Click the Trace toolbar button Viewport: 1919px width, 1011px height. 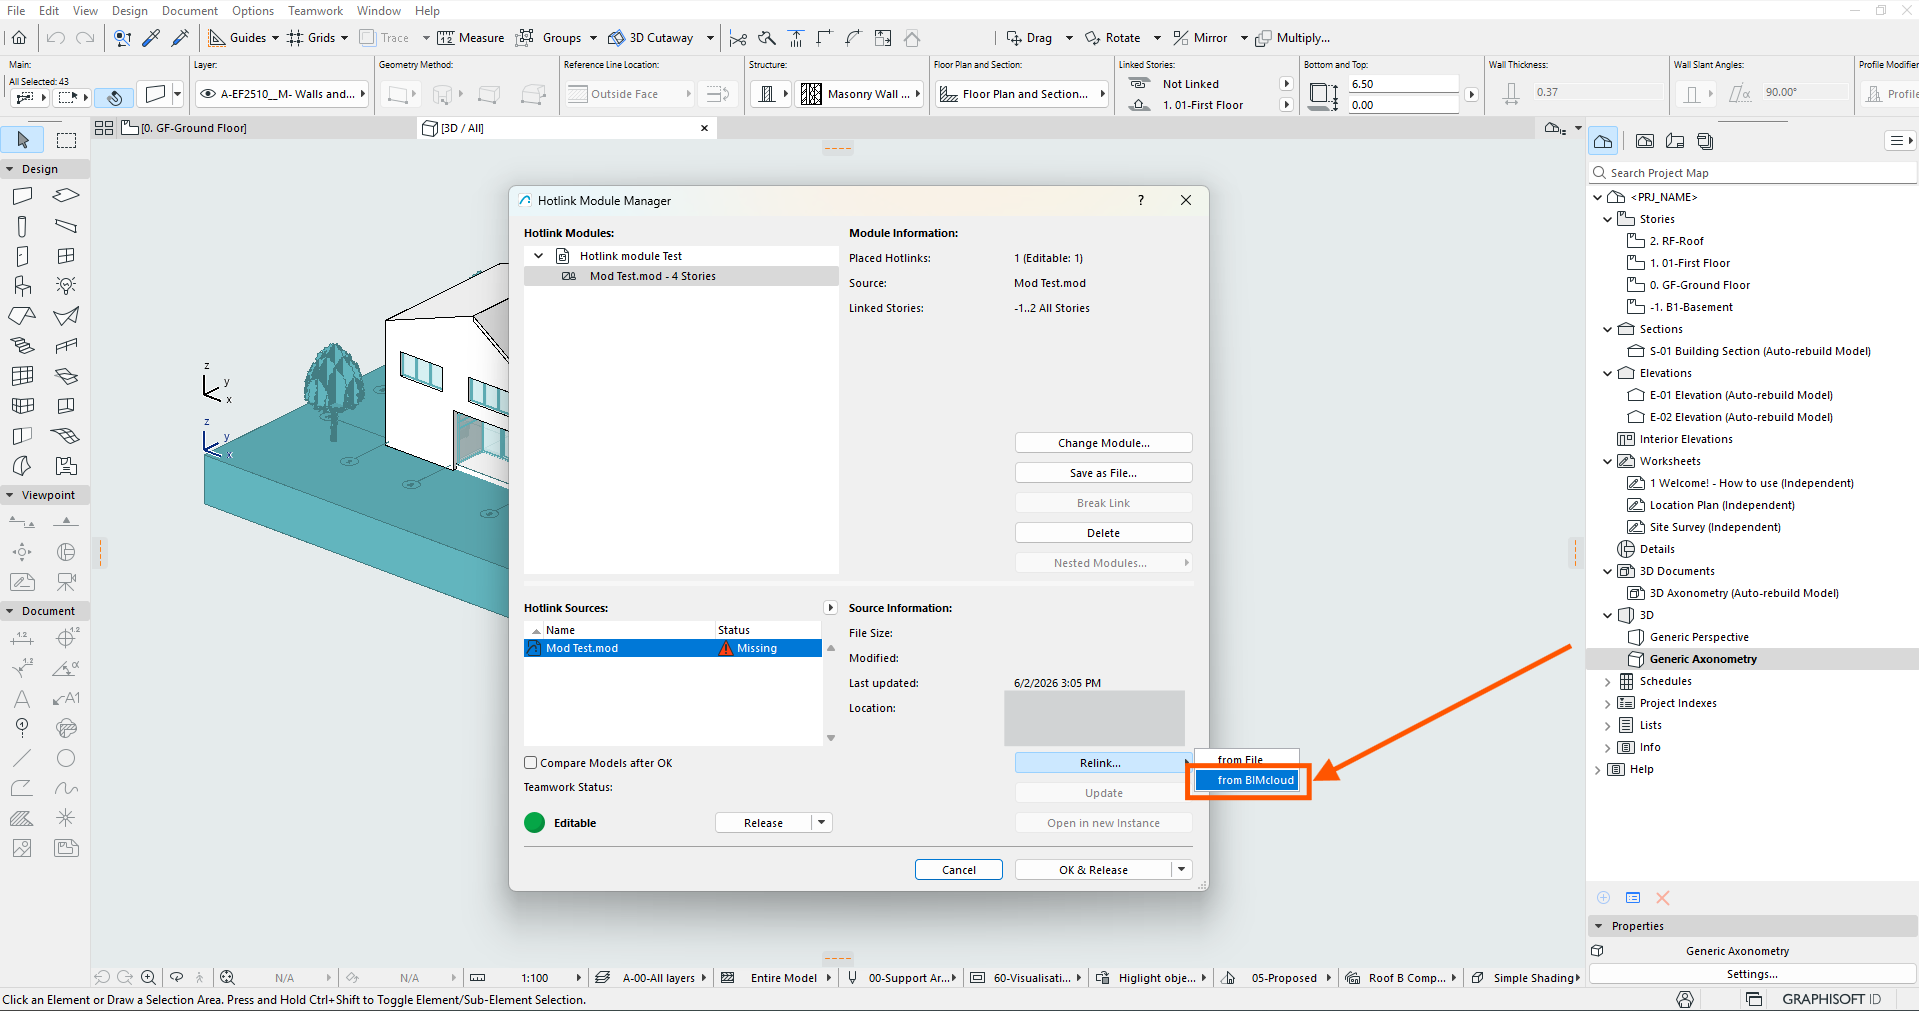[385, 38]
